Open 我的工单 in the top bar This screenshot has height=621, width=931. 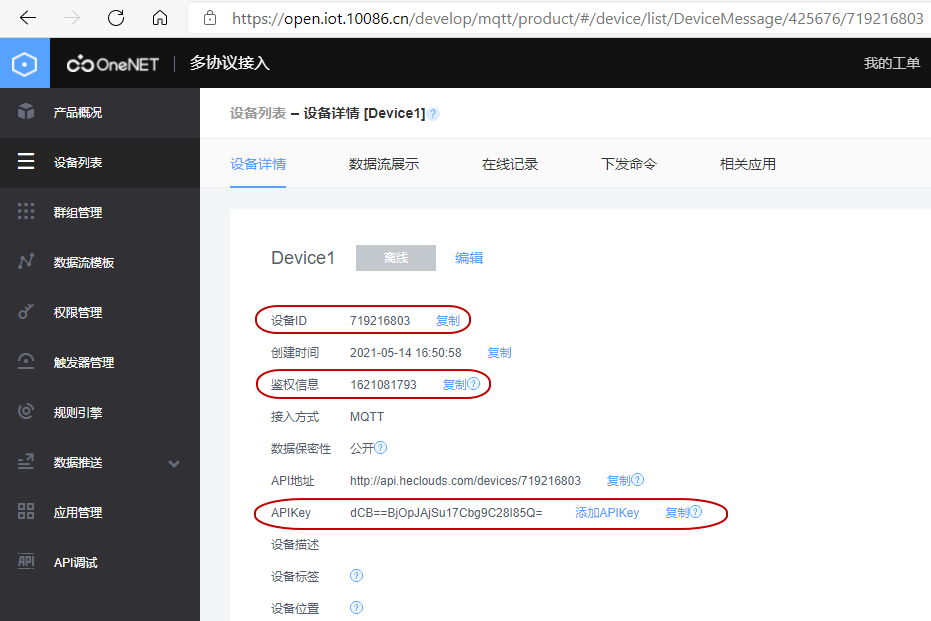tap(891, 62)
